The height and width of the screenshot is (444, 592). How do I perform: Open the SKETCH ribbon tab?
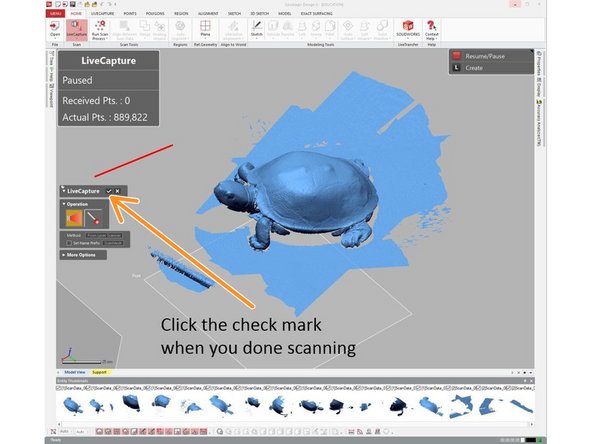click(234, 14)
